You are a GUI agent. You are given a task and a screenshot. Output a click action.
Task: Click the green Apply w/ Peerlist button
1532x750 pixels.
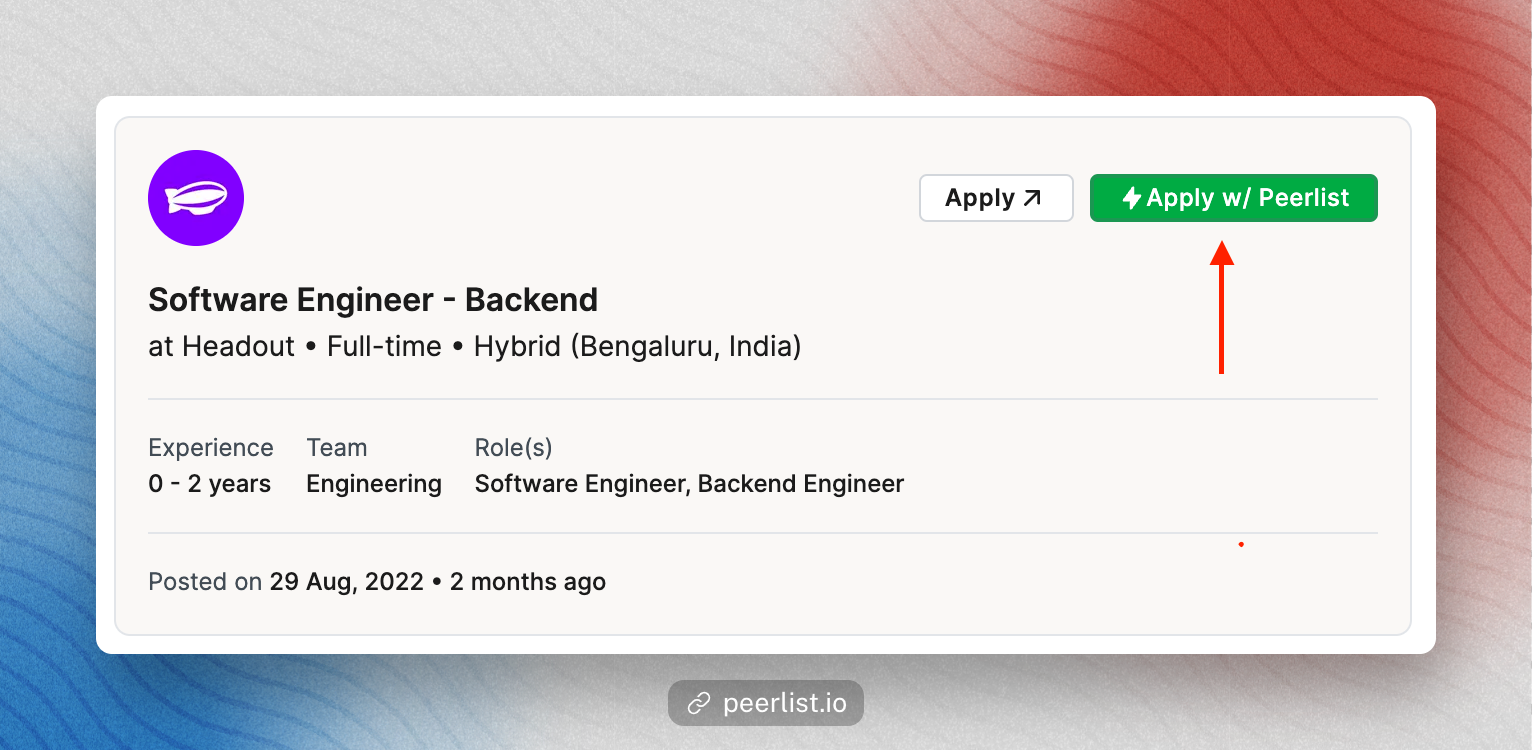[x=1234, y=198]
